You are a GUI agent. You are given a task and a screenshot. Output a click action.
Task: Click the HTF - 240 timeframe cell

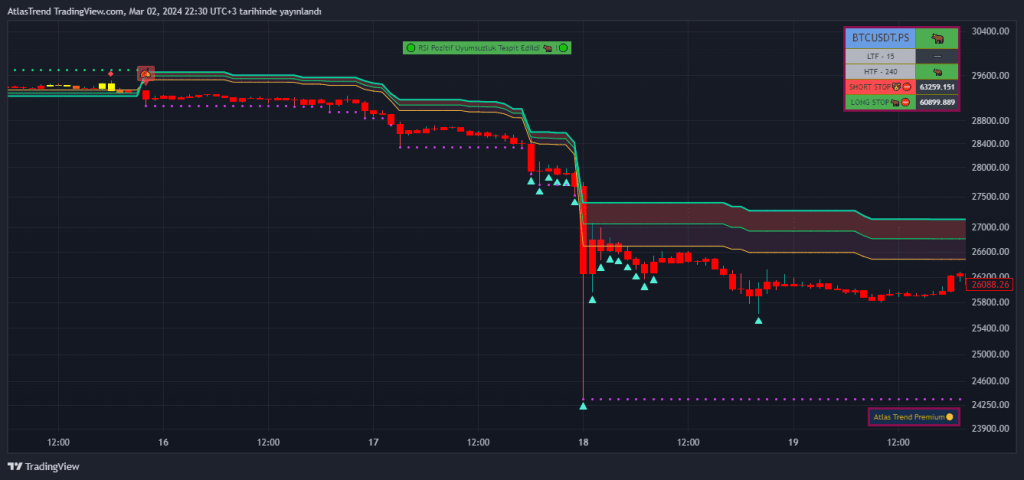tap(880, 72)
